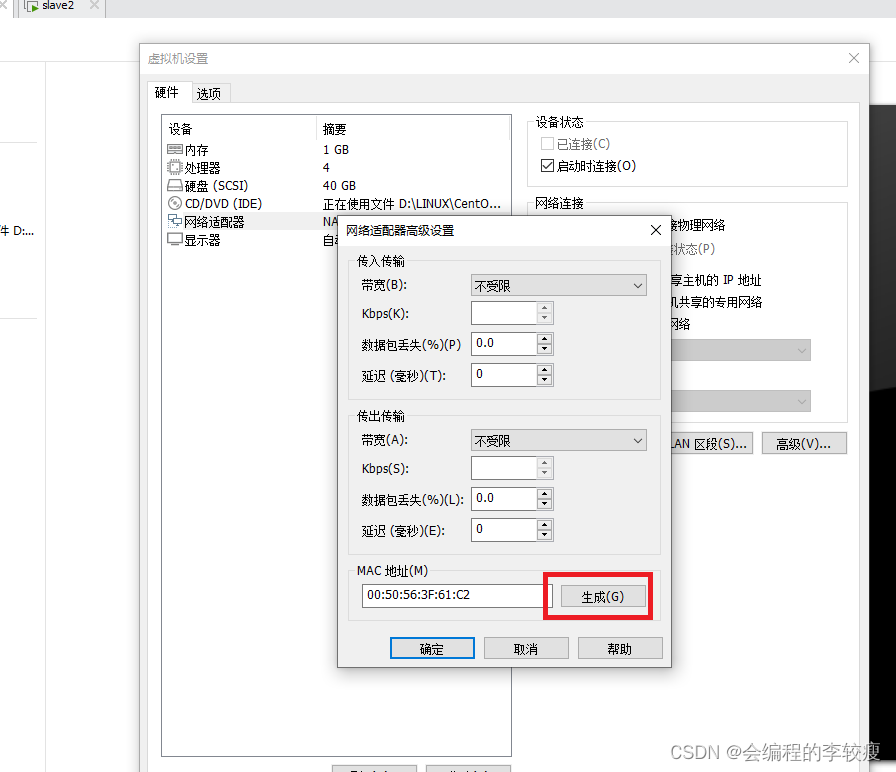896x772 pixels.
Task: Increase incoming 延迟 latency with stepper arrow
Action: (x=545, y=370)
